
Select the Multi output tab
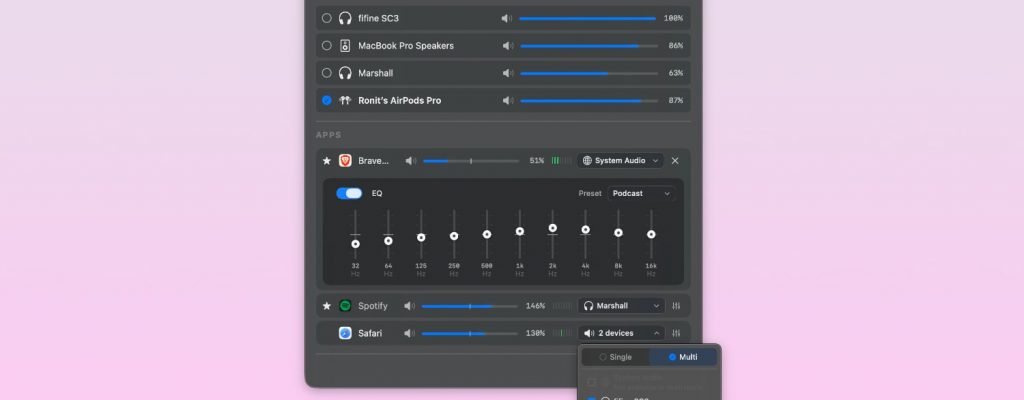pos(683,357)
